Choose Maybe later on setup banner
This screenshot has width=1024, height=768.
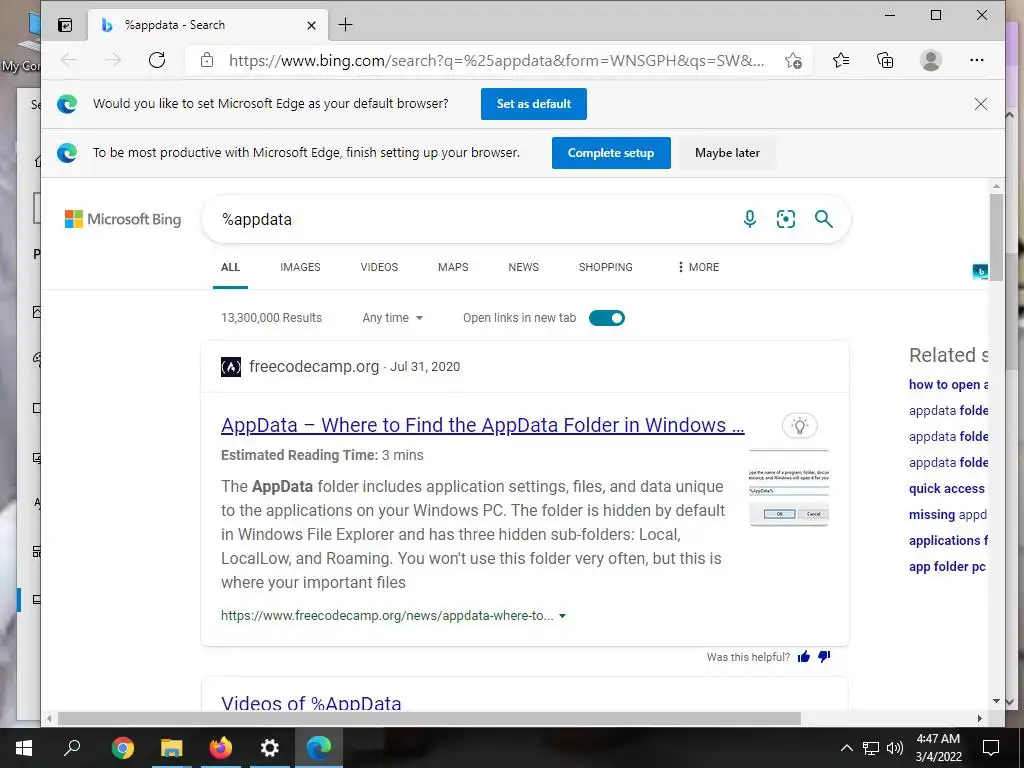click(728, 153)
